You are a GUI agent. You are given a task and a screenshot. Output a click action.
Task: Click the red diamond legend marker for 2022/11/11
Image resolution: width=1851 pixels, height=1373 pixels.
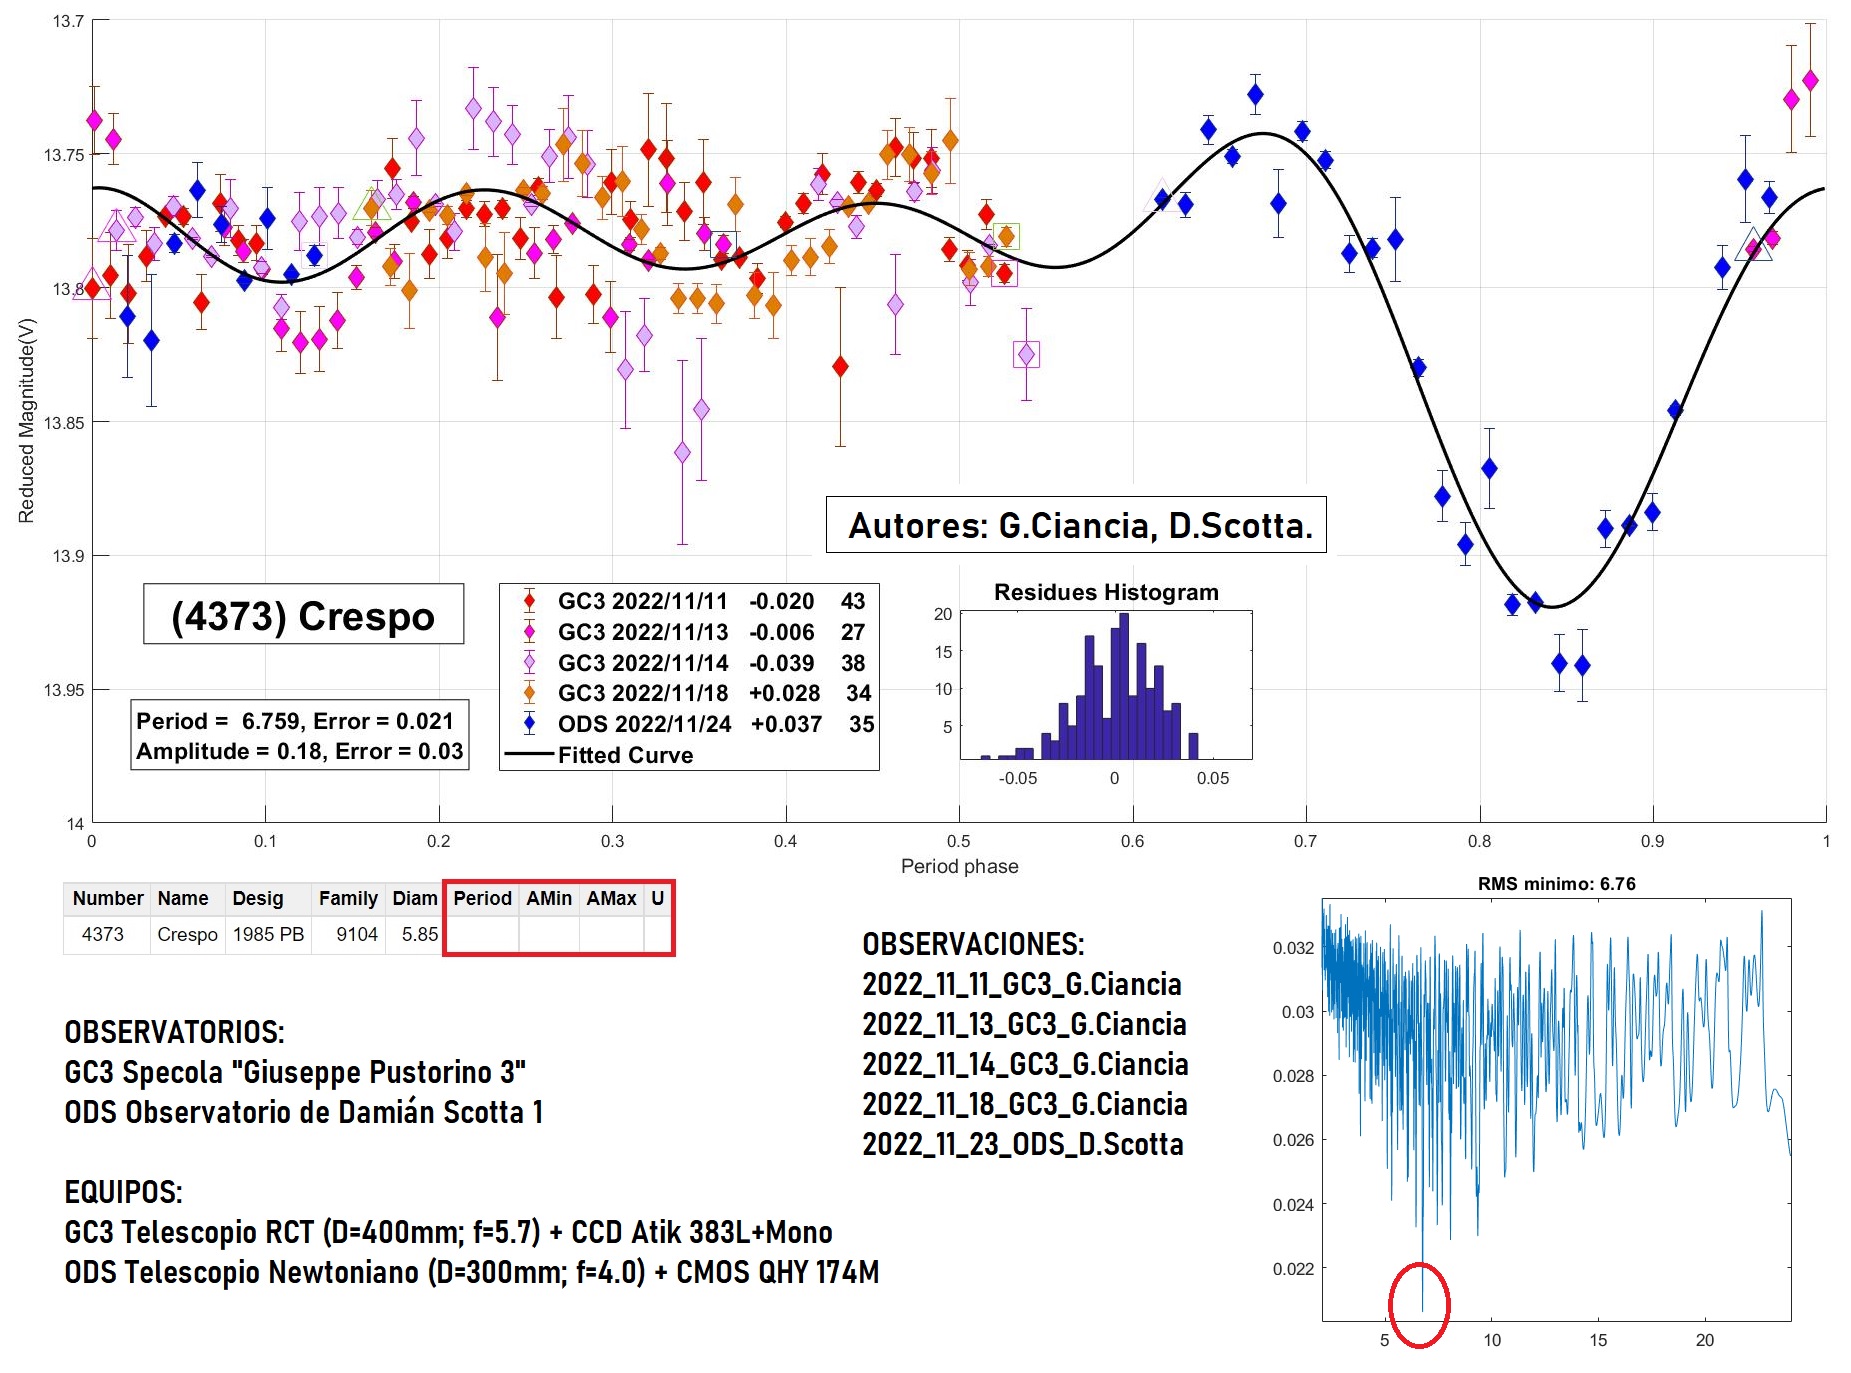click(x=529, y=601)
